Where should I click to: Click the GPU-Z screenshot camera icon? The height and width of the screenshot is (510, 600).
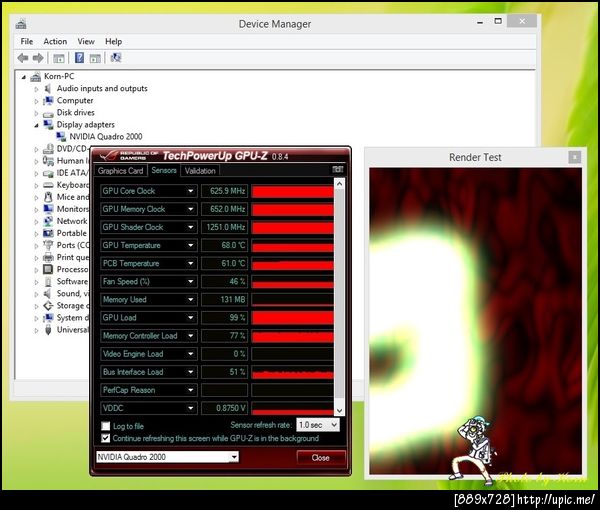tap(338, 169)
